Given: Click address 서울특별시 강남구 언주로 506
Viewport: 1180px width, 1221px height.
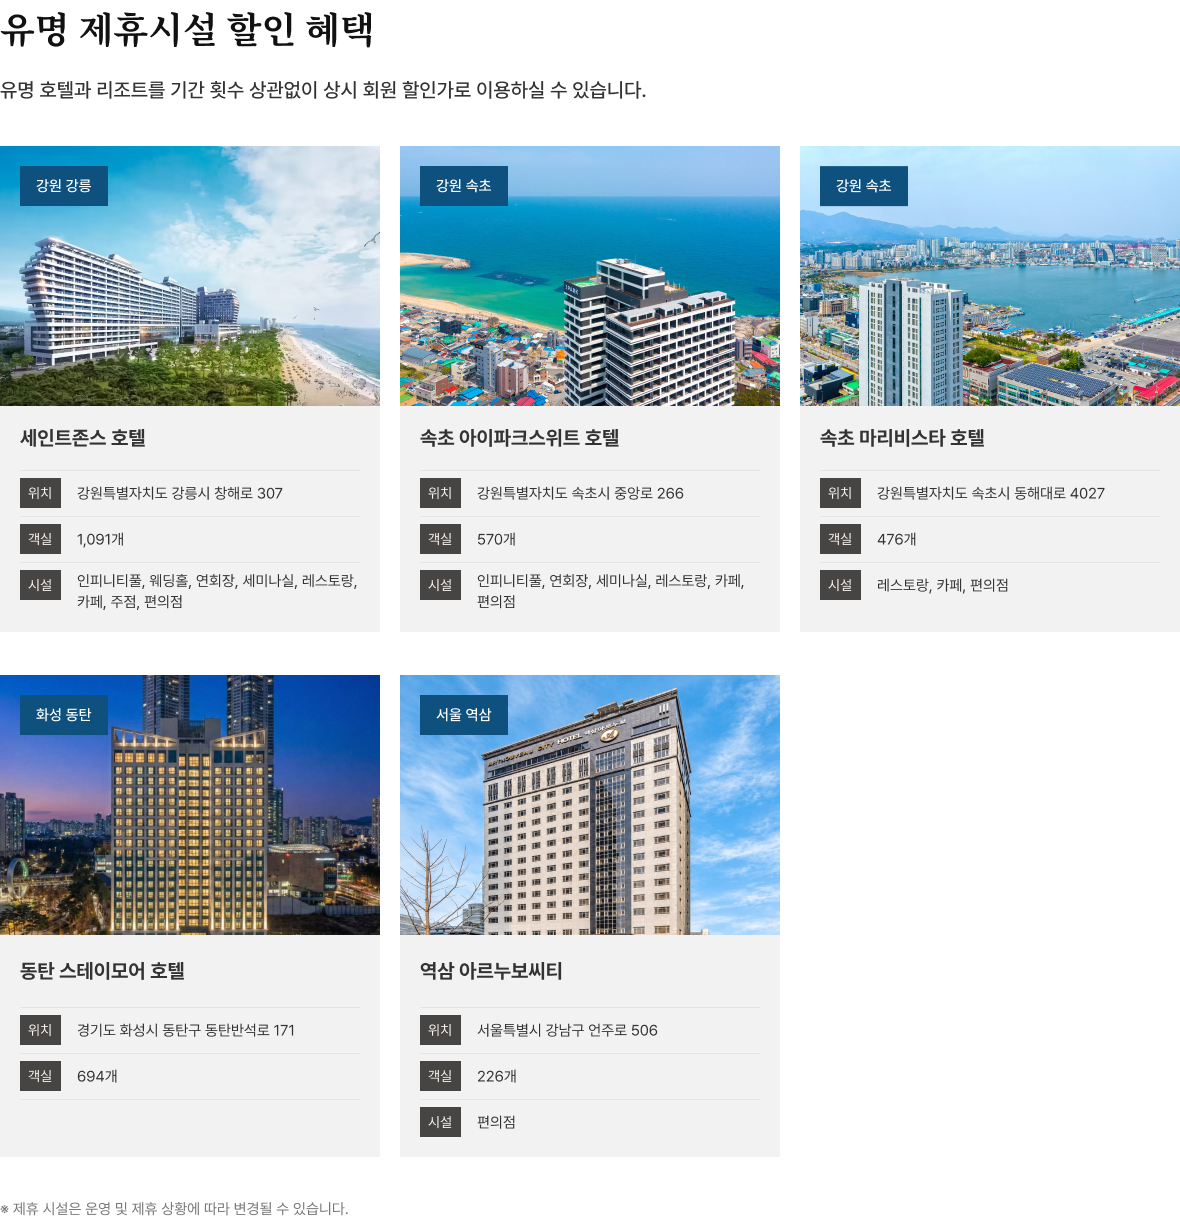Looking at the screenshot, I should 567,1030.
